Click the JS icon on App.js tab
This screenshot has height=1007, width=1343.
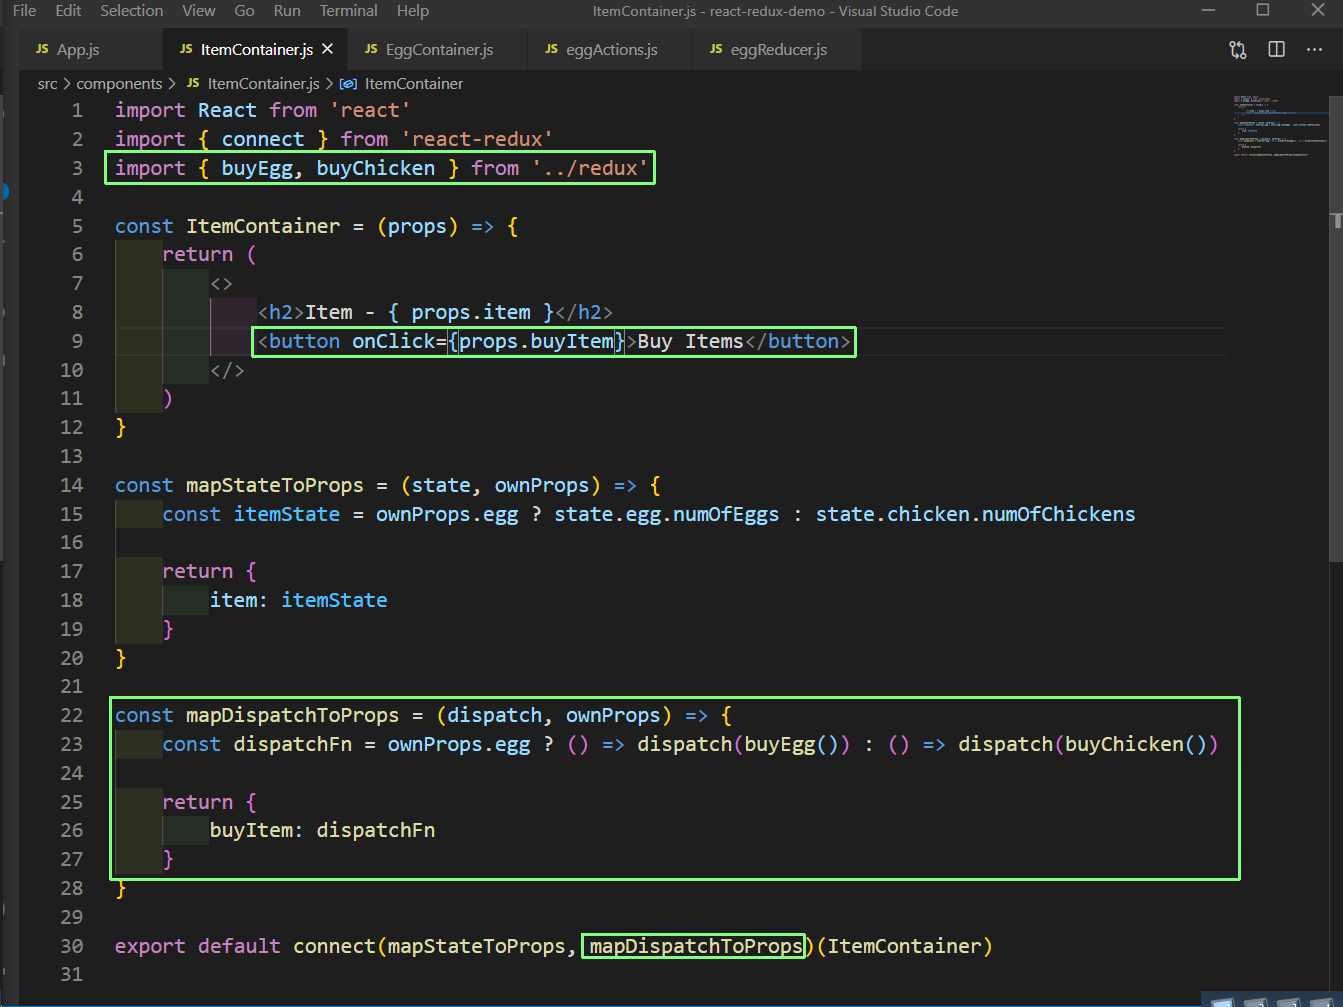[x=42, y=49]
